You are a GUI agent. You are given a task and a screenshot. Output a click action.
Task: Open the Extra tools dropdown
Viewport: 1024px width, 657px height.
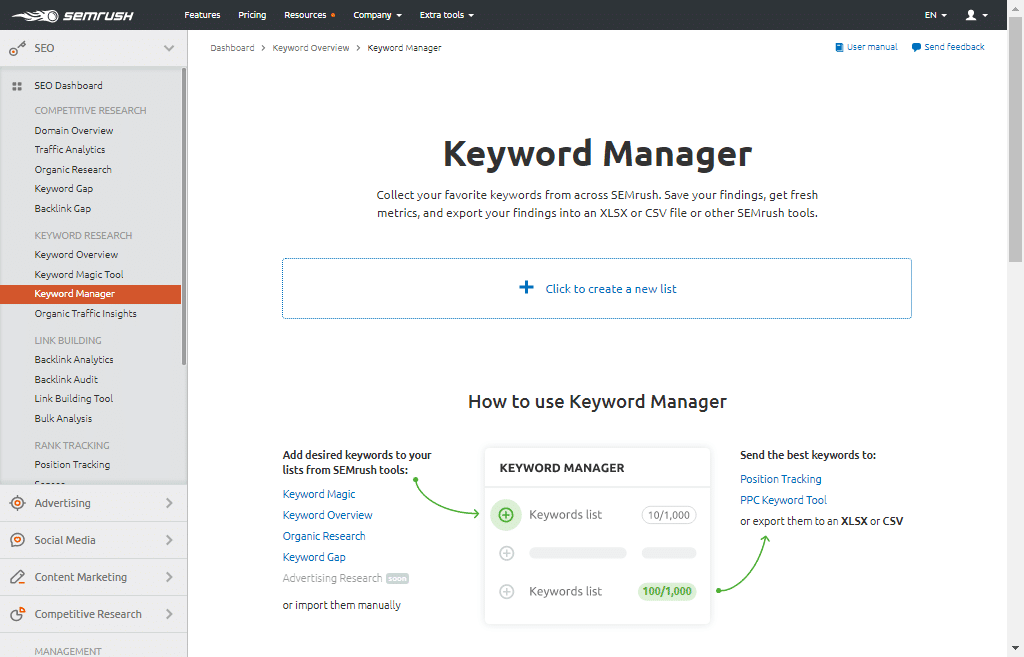coord(446,14)
